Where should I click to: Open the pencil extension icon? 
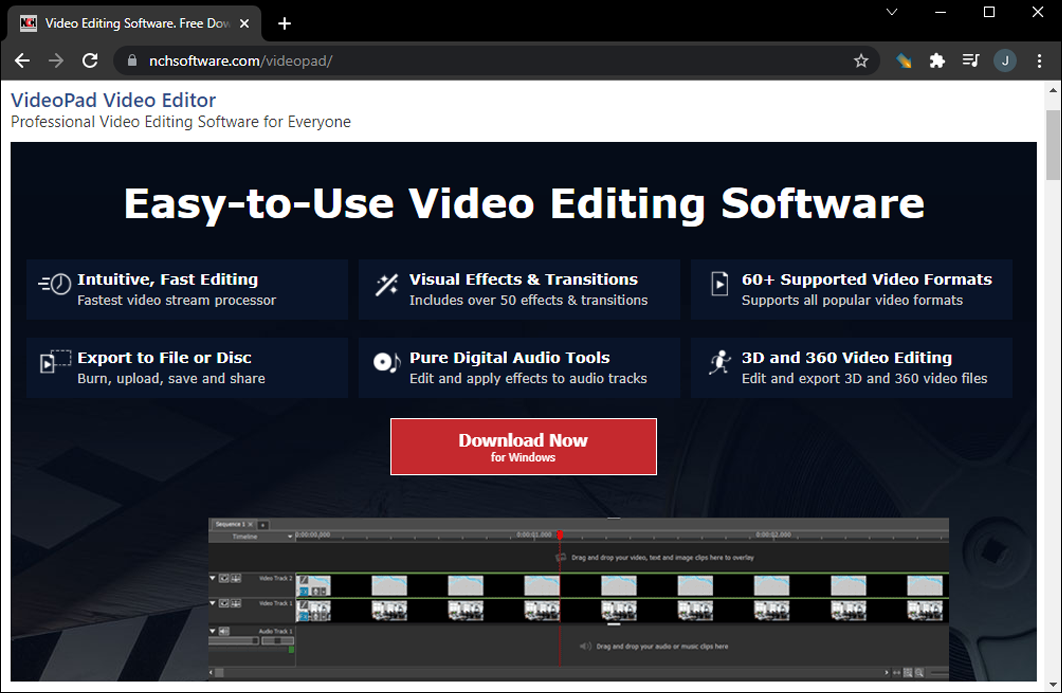point(904,61)
